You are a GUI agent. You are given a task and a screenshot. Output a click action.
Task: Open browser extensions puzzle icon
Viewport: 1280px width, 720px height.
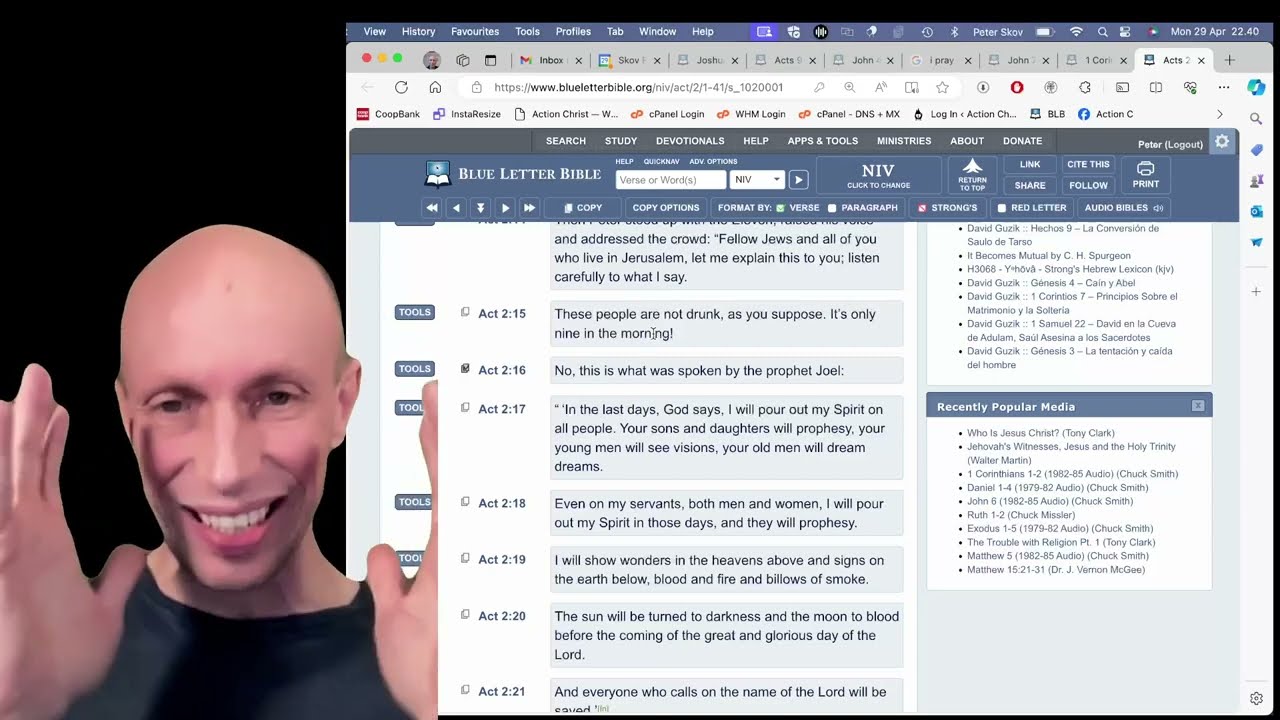[1085, 87]
